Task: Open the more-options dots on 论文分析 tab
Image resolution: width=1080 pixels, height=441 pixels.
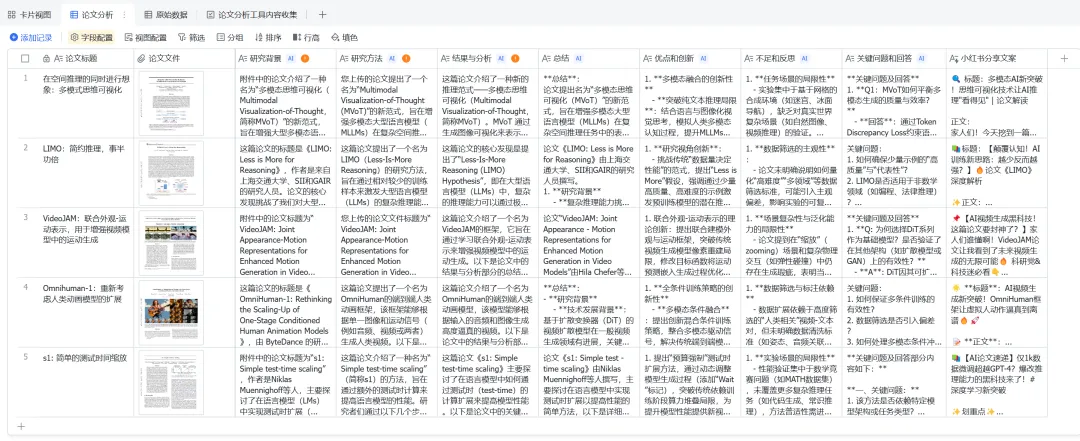Action: [x=123, y=14]
